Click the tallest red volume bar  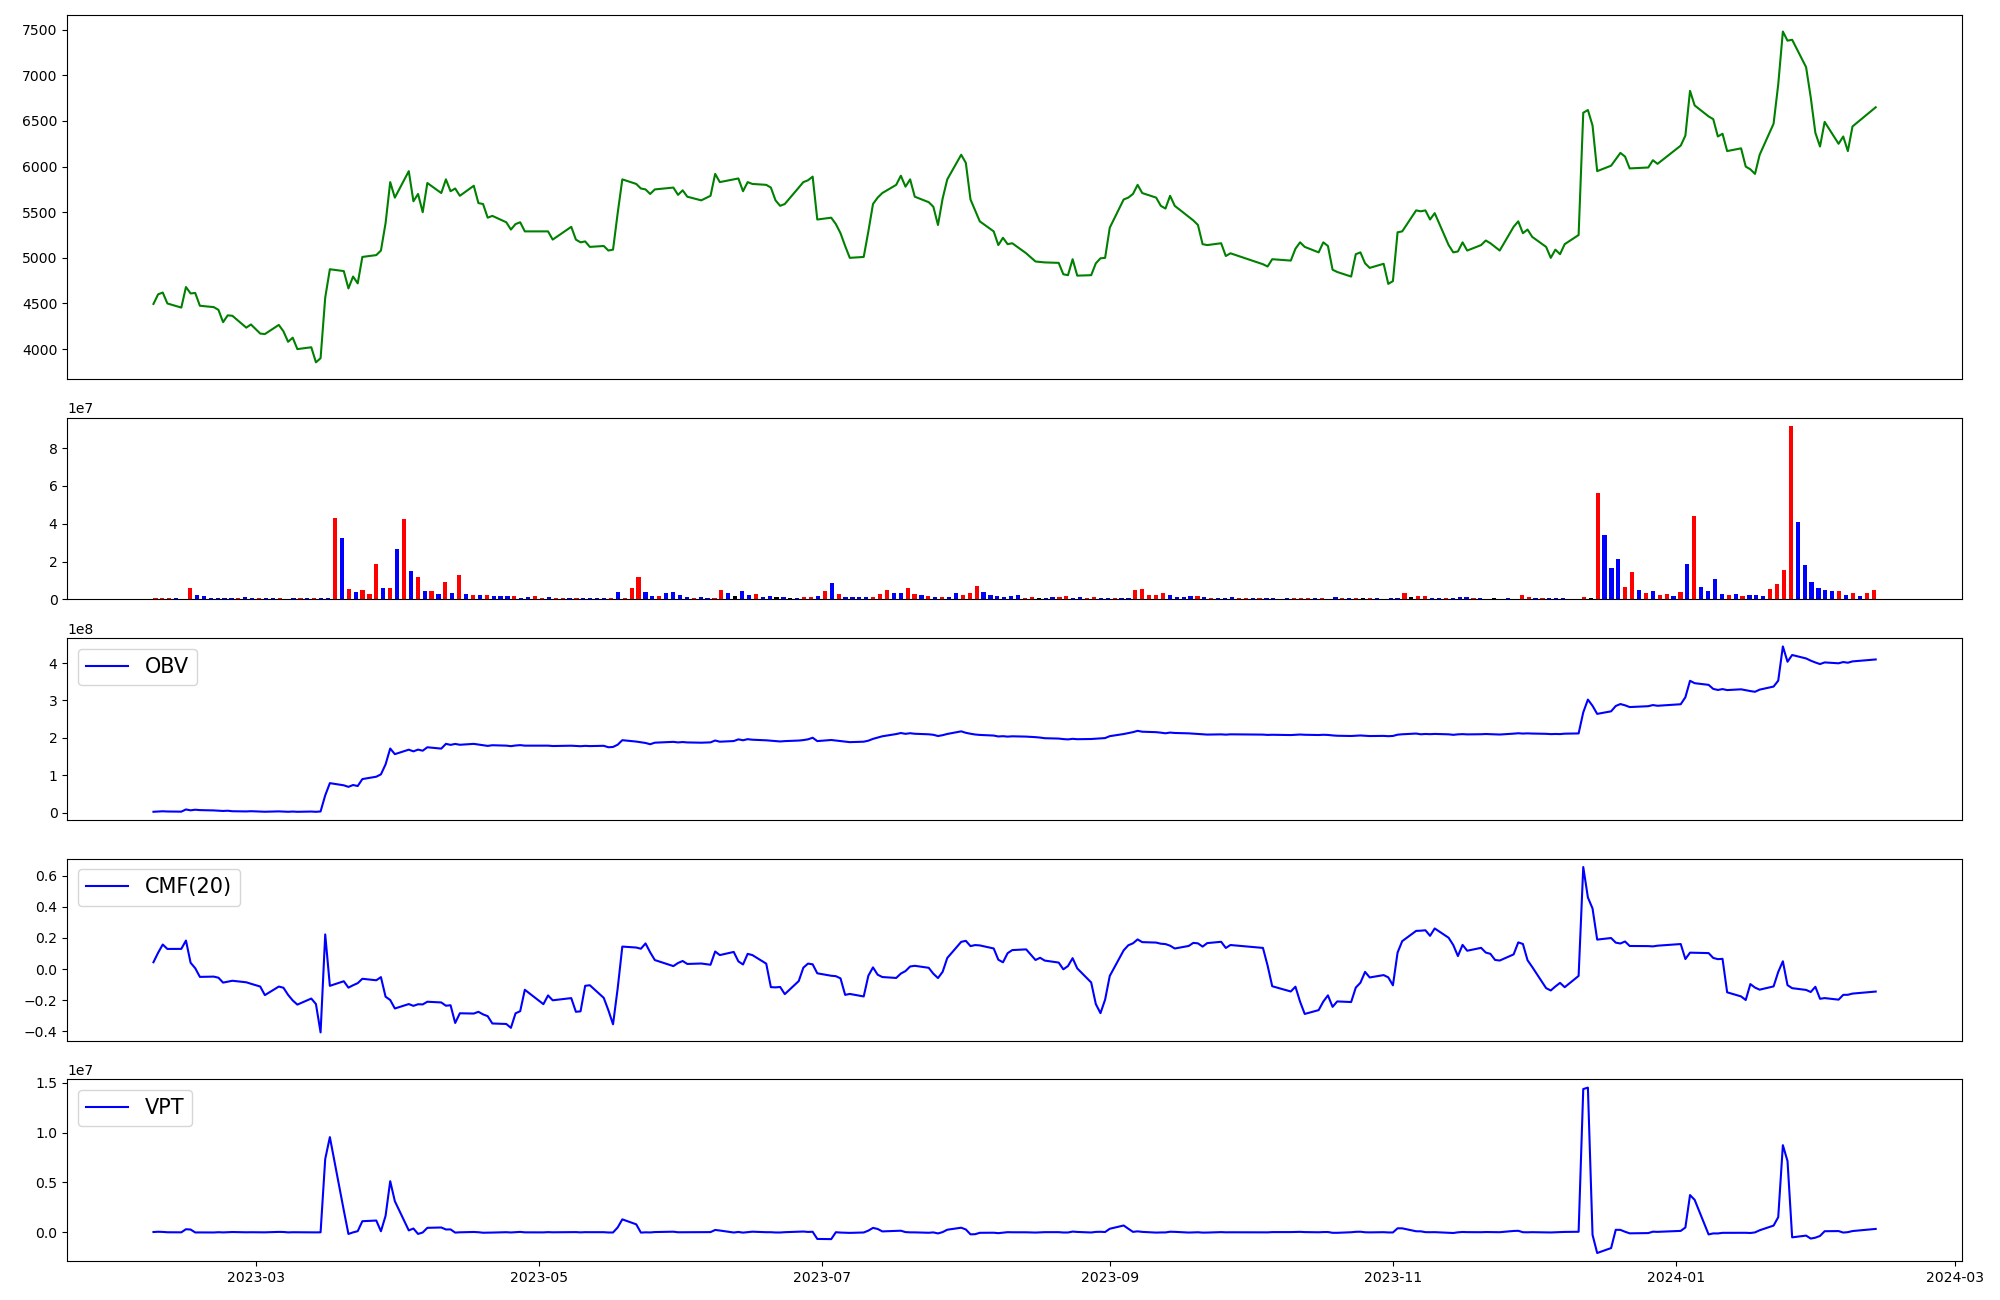click(1790, 512)
